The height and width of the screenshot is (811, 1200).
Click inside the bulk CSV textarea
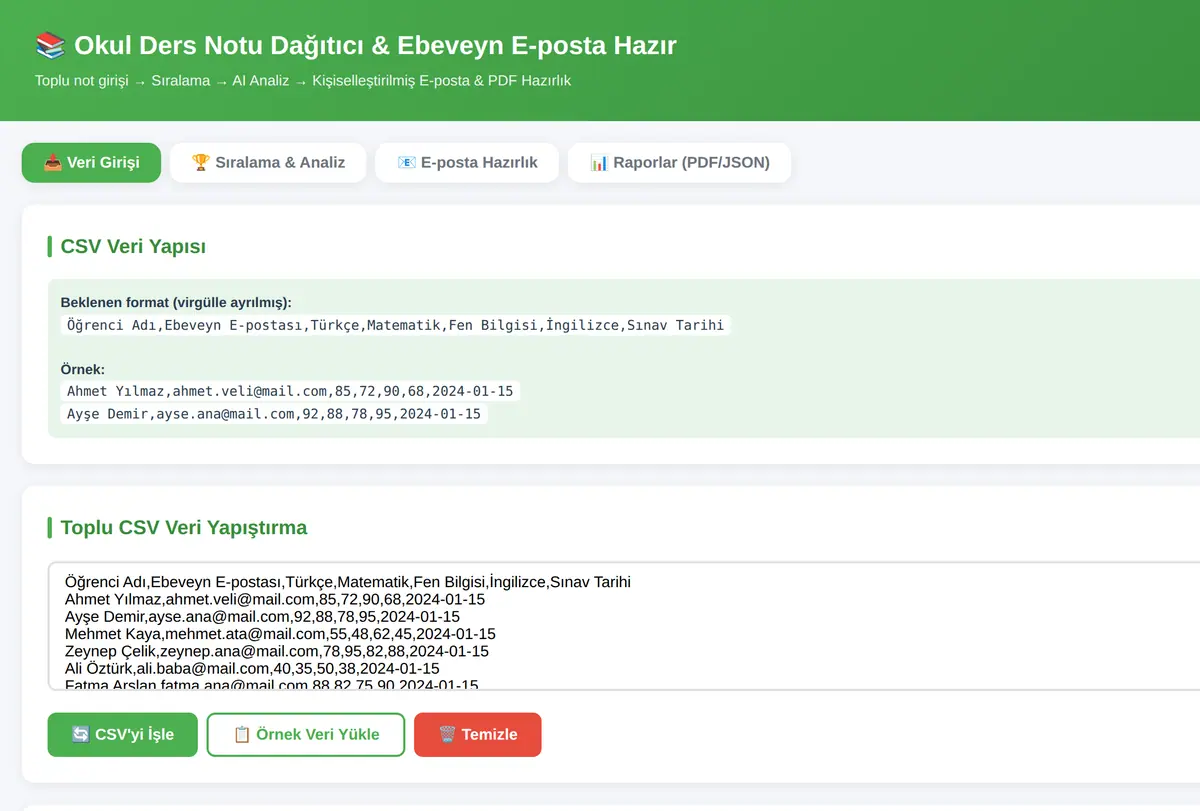point(624,626)
